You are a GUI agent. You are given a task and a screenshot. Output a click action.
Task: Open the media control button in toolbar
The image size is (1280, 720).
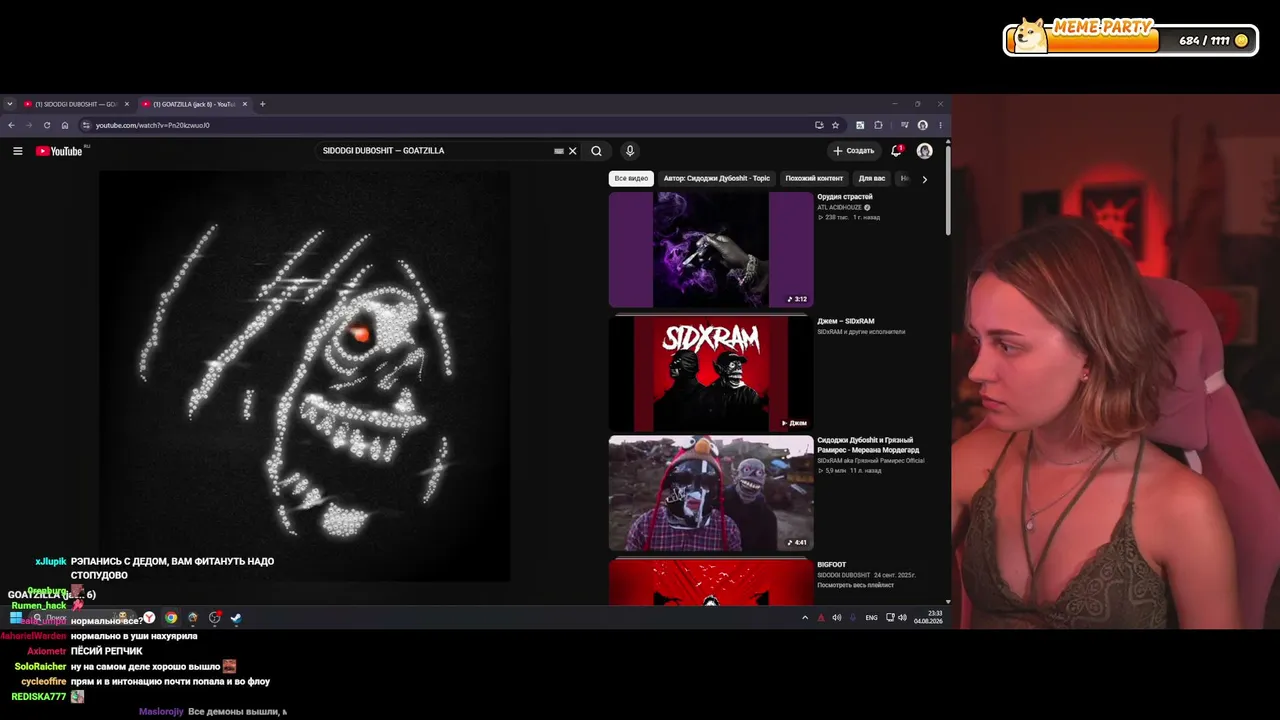(905, 125)
